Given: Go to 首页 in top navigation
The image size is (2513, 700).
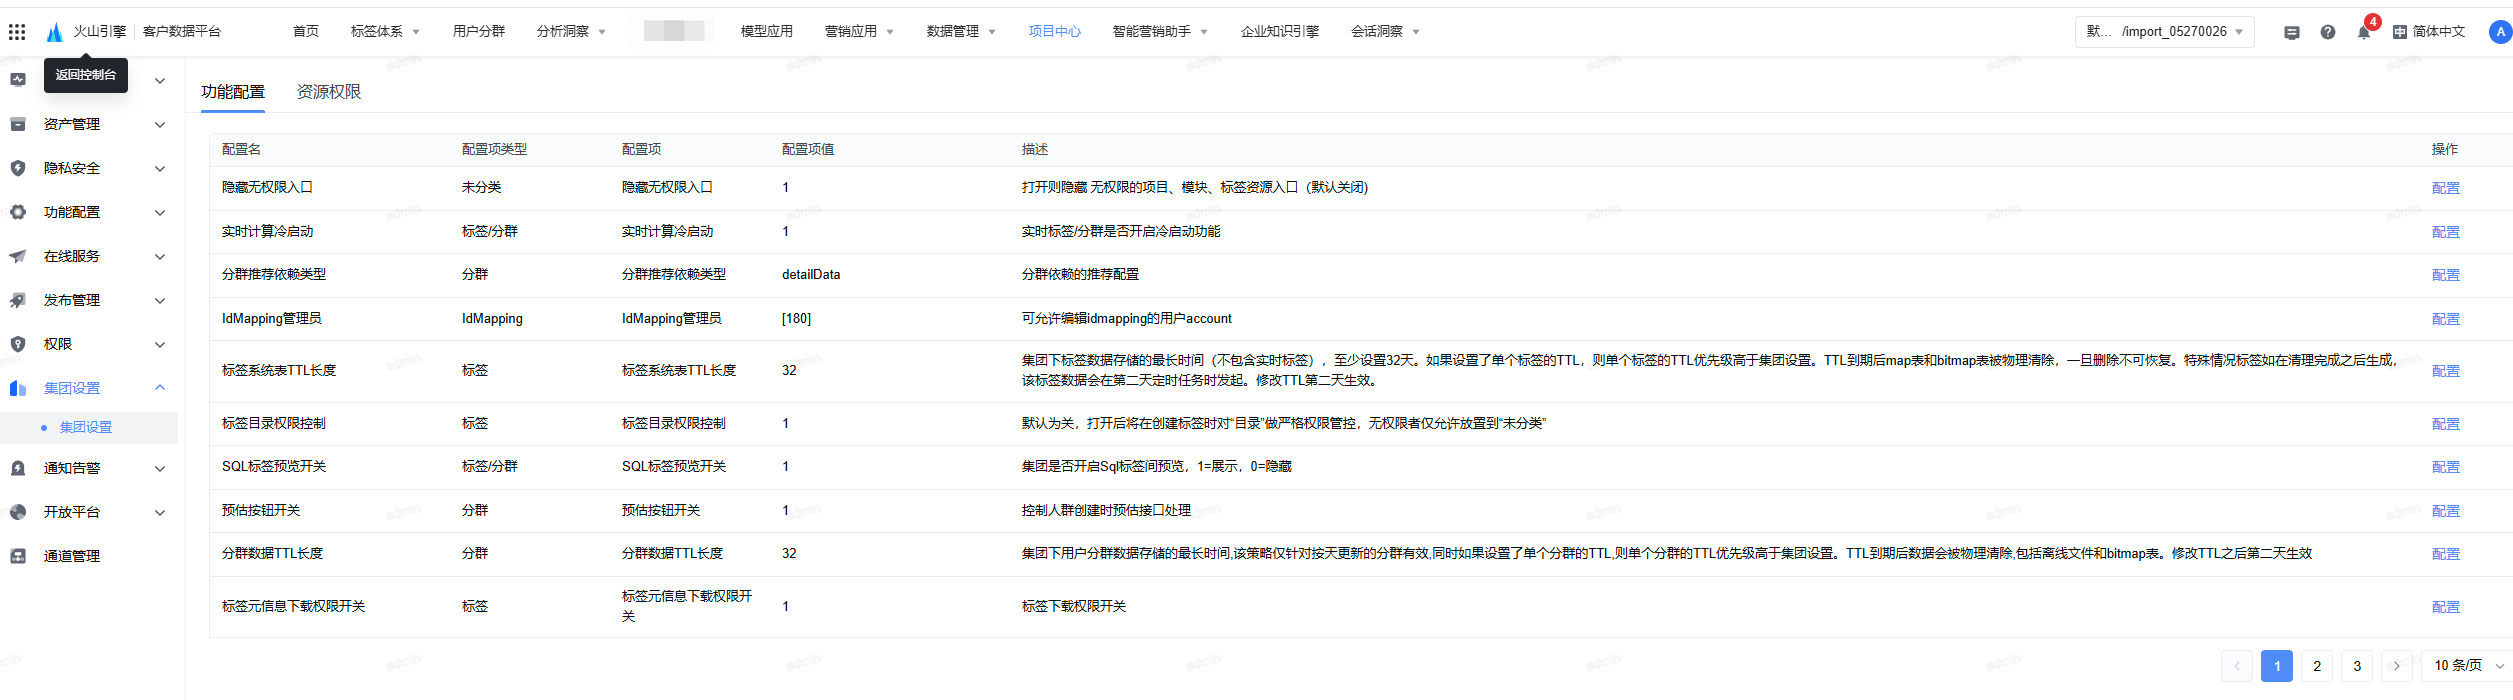Looking at the screenshot, I should (x=306, y=32).
